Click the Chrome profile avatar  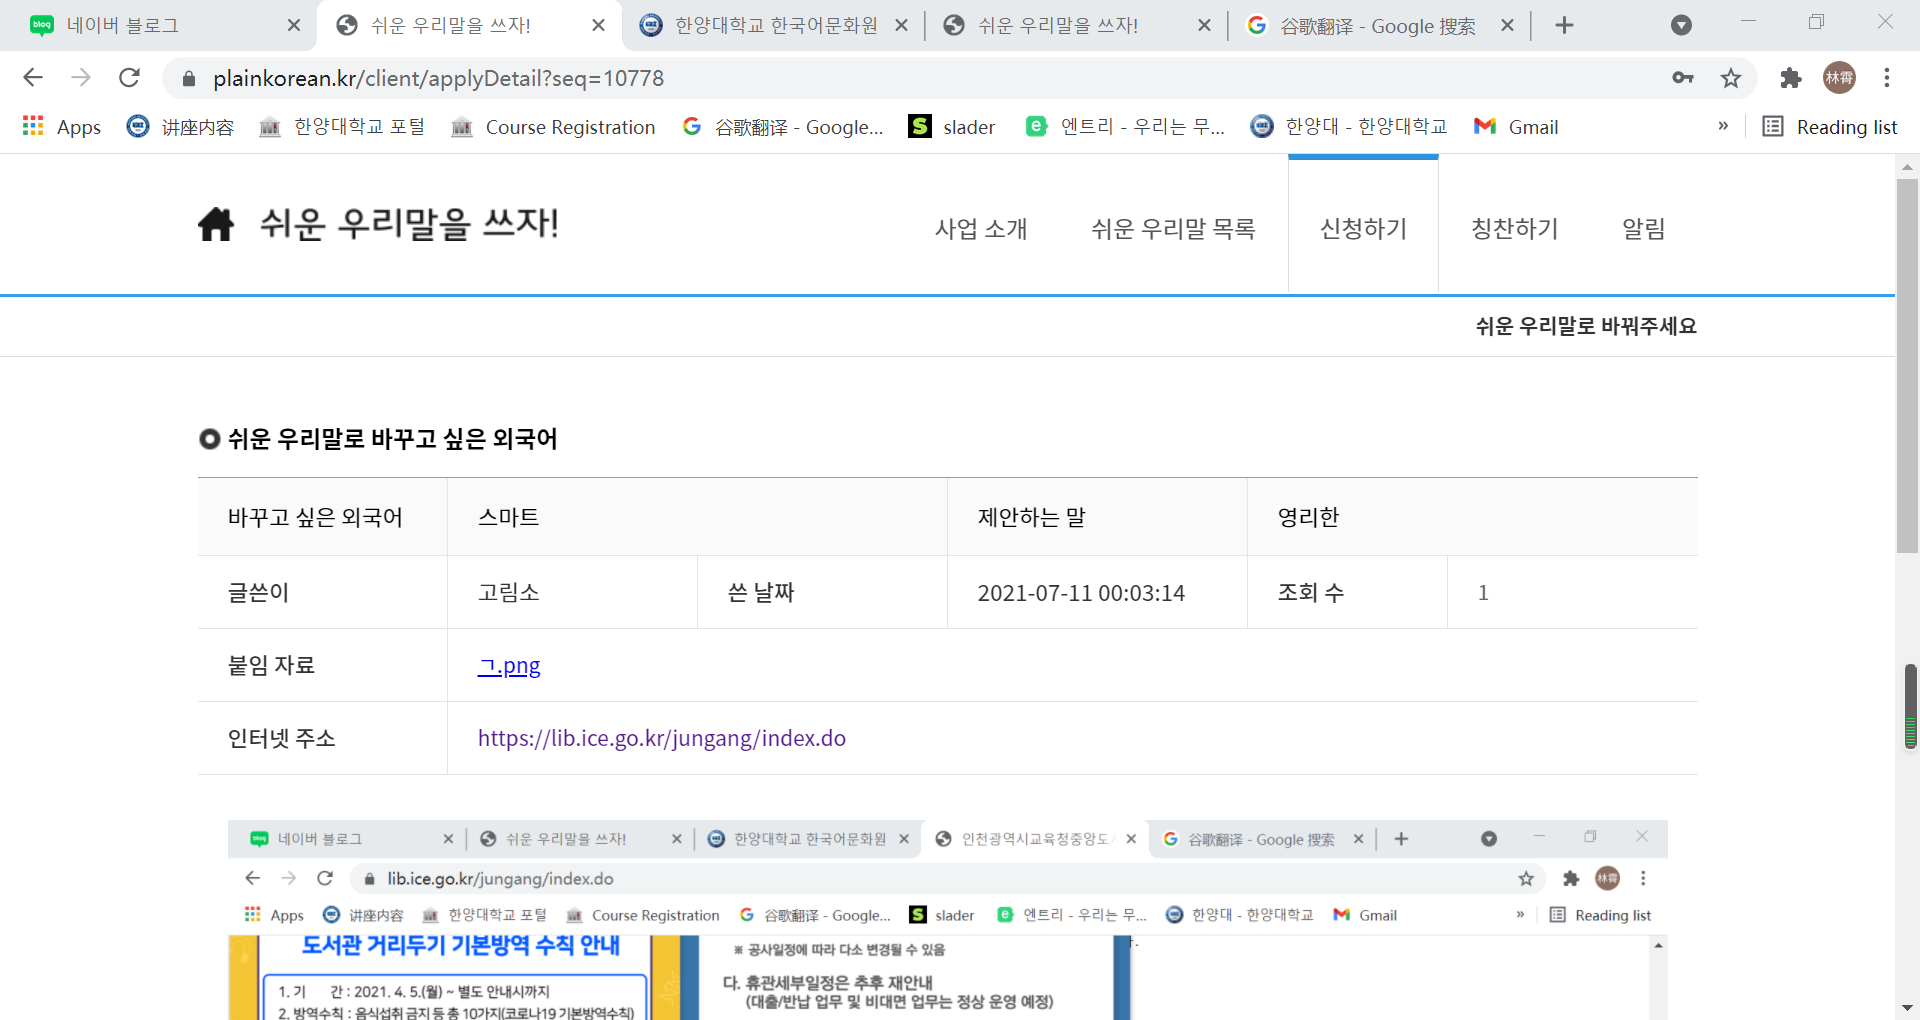[x=1839, y=78]
